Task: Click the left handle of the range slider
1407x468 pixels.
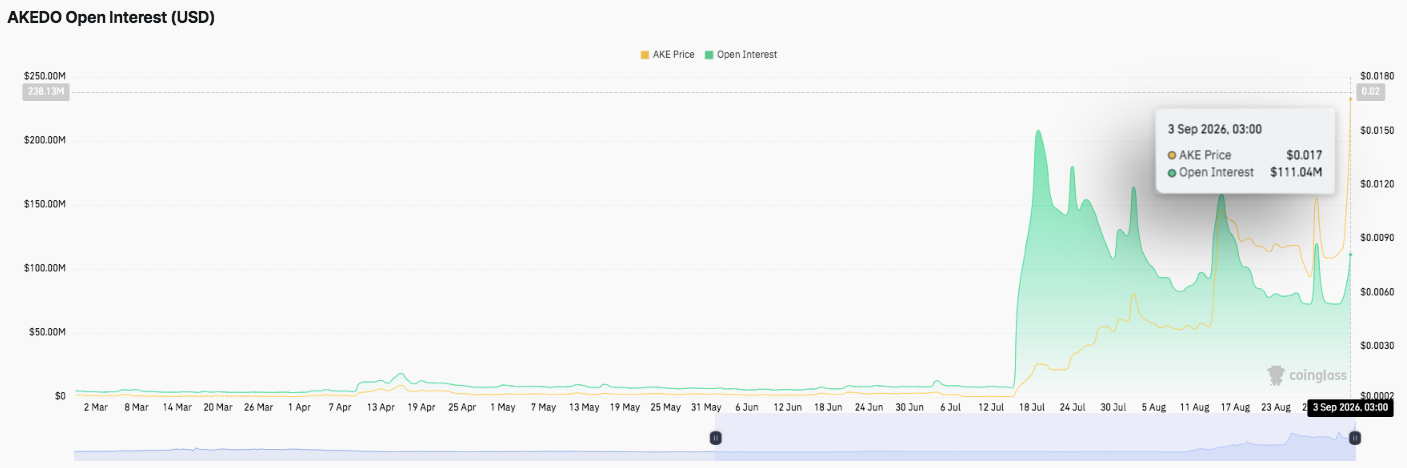Action: [716, 438]
